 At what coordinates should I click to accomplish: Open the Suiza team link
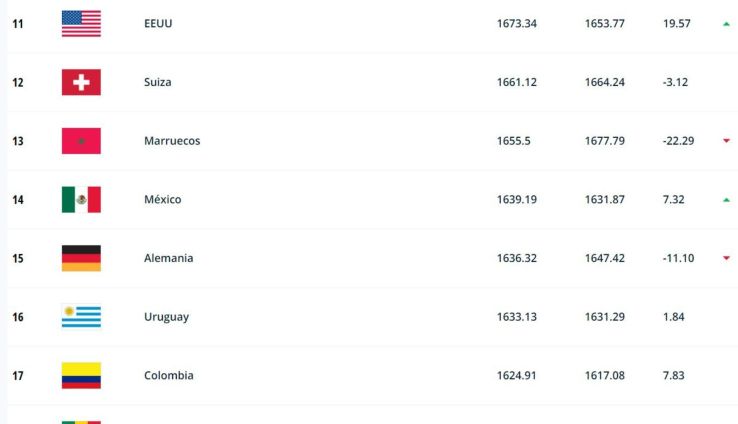coord(157,82)
